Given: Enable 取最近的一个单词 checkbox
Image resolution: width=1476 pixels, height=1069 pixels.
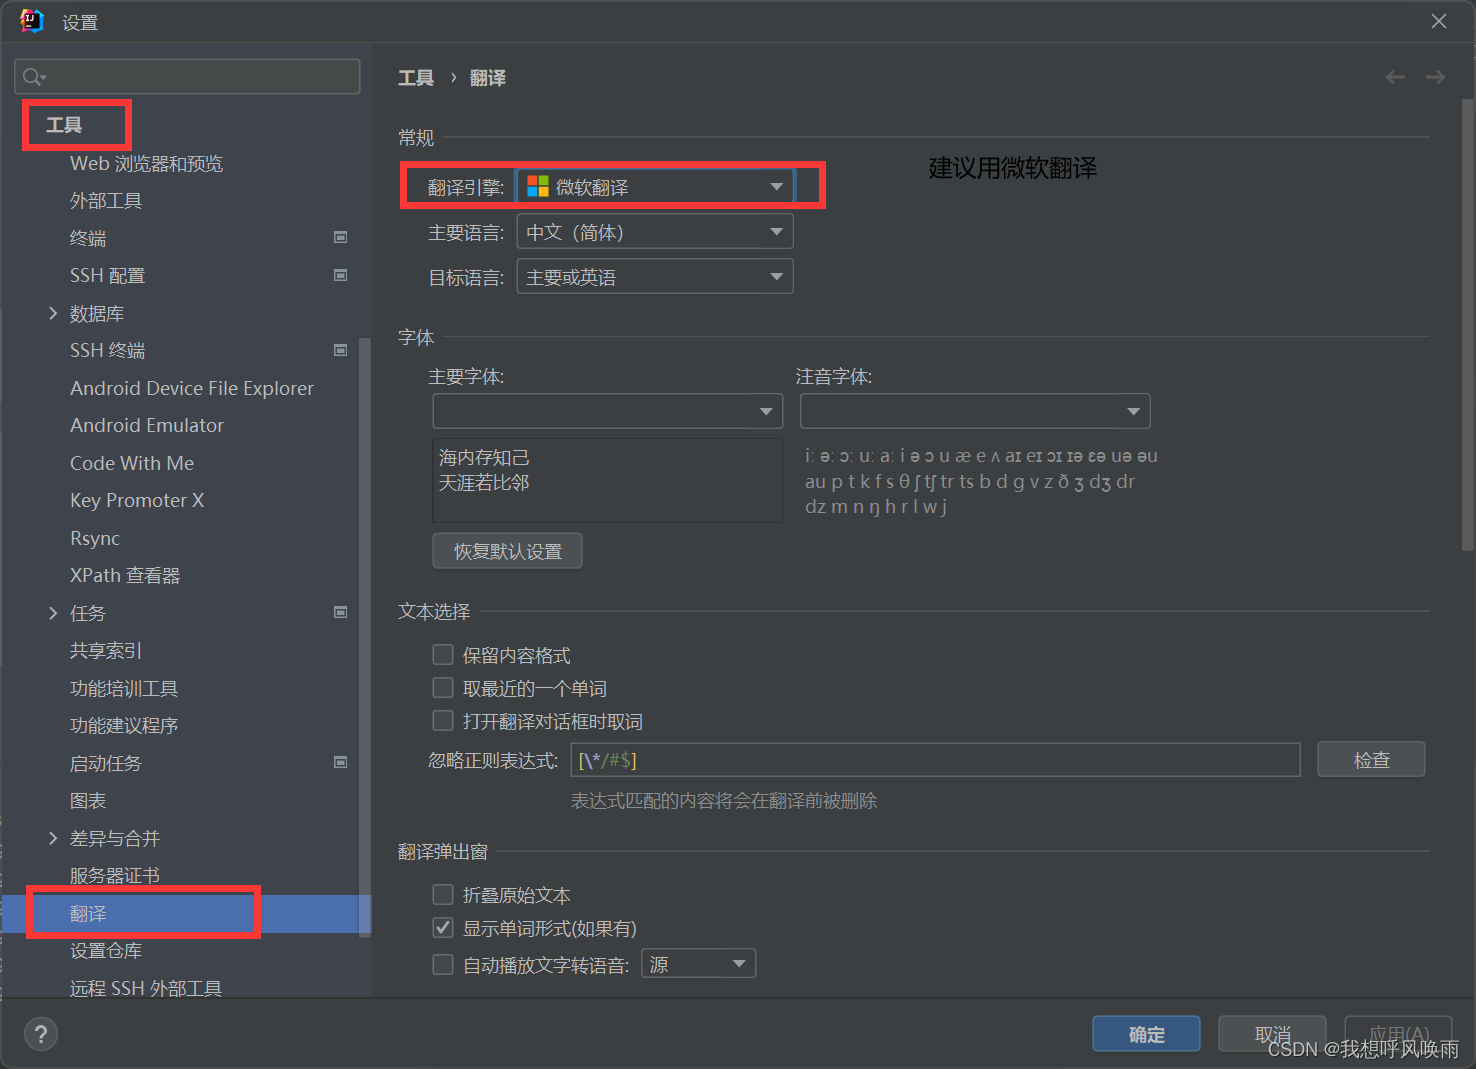Looking at the screenshot, I should click(x=443, y=688).
